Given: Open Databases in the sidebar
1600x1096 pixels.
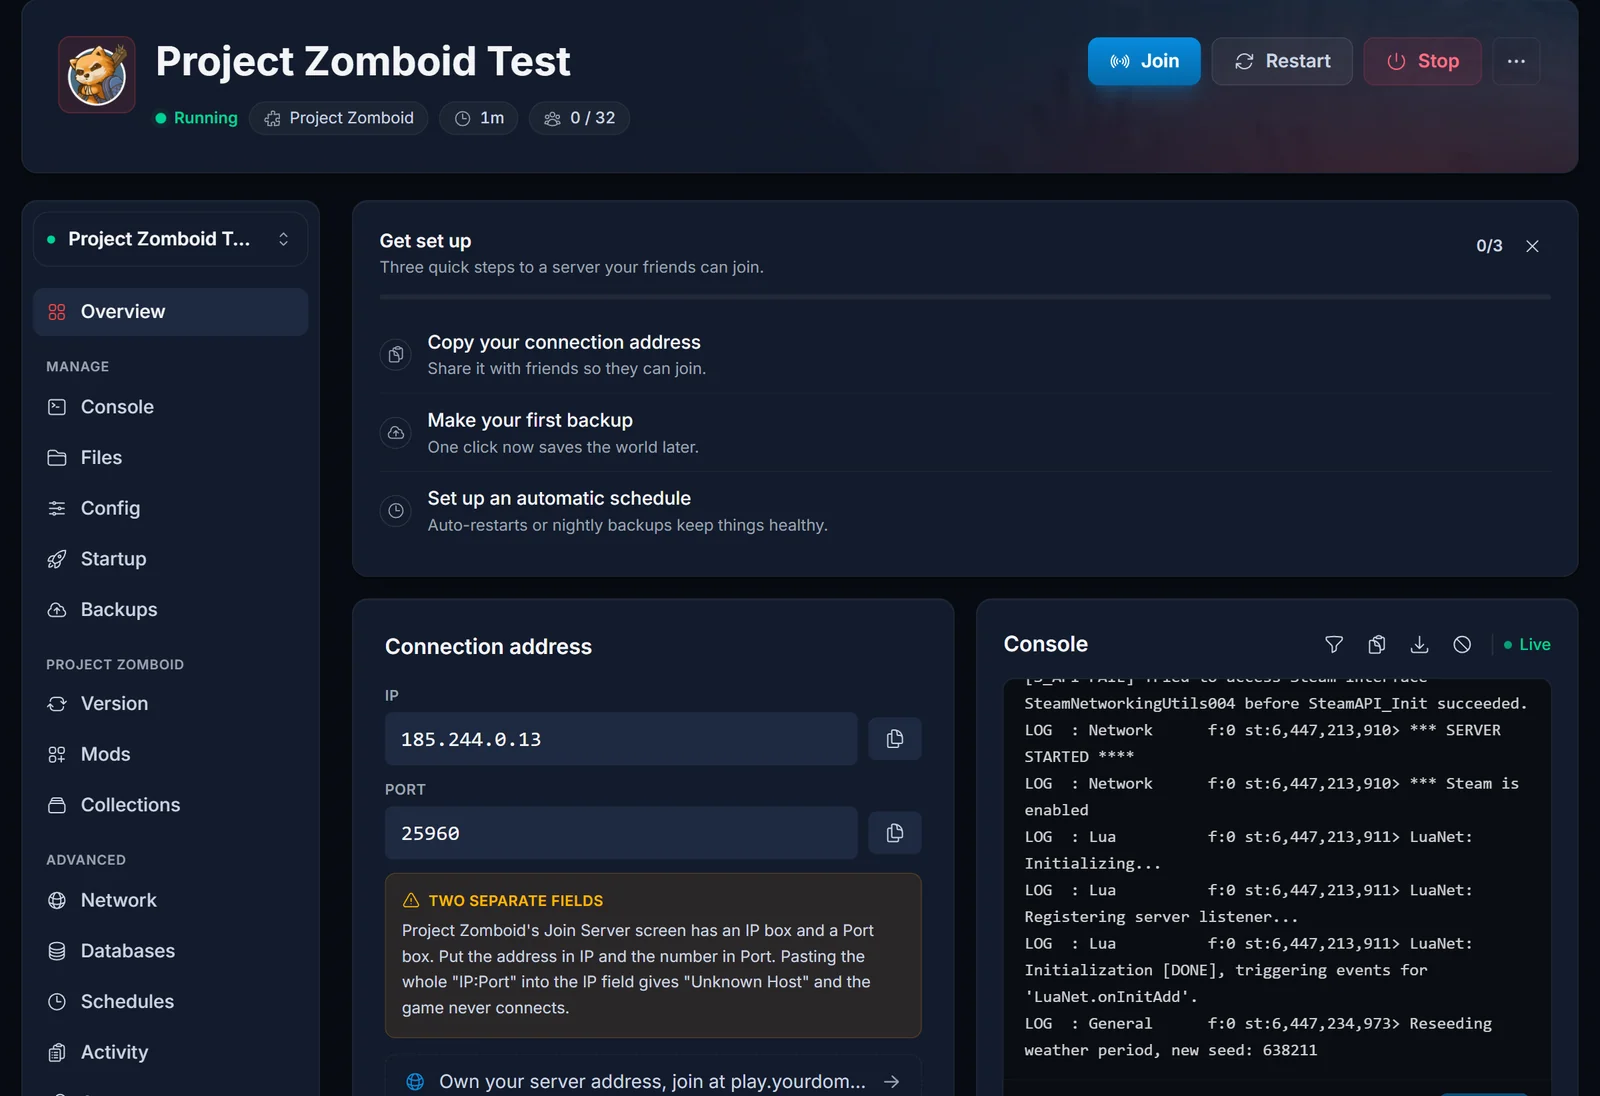Looking at the screenshot, I should pos(170,951).
